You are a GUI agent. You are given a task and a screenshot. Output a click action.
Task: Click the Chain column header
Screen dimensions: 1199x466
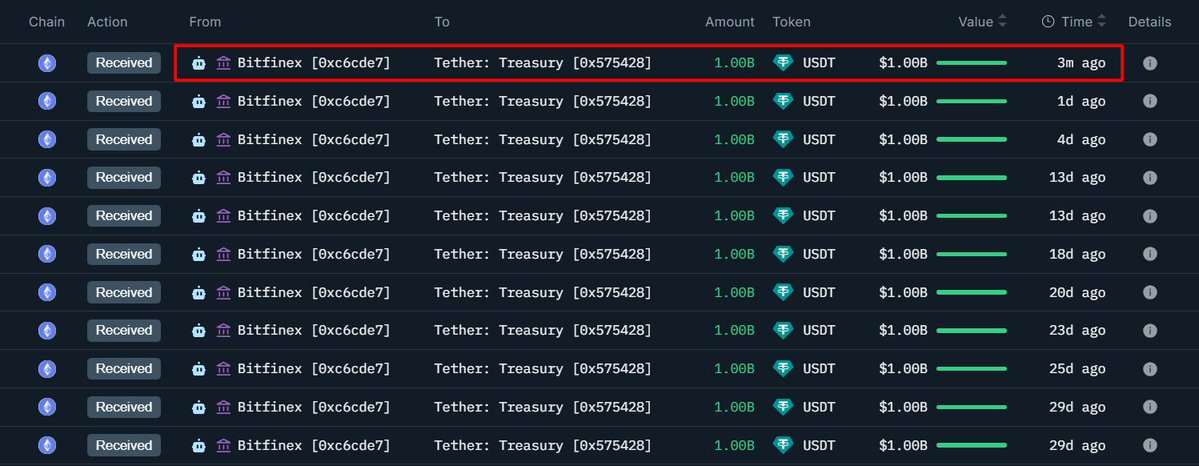point(47,21)
